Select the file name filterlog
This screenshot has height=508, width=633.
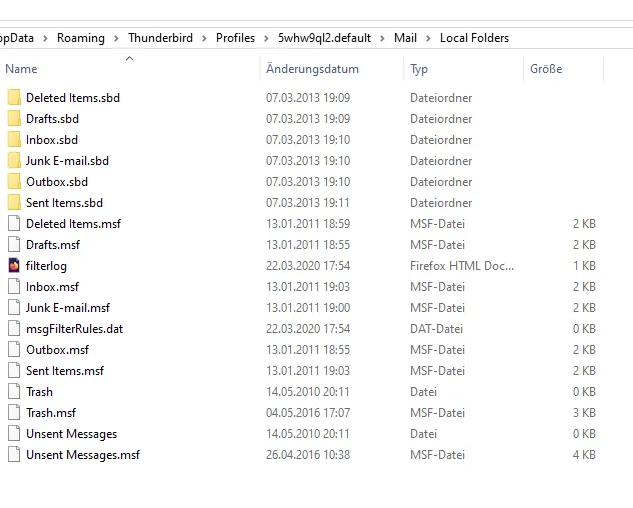(46, 266)
